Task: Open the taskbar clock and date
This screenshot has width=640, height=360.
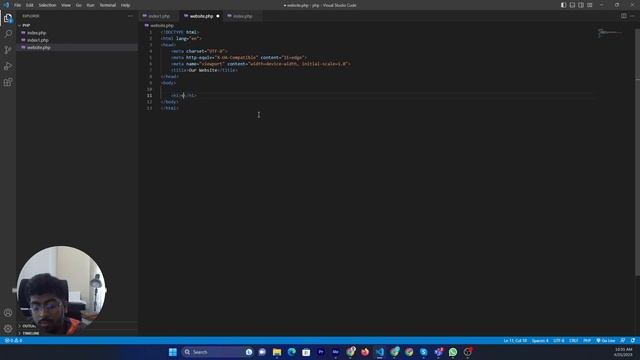Action: [623, 352]
